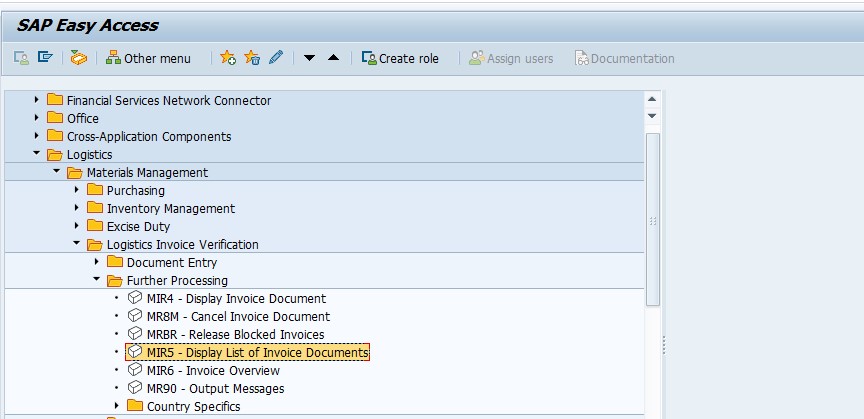Click Country Specifics tree label

(193, 407)
